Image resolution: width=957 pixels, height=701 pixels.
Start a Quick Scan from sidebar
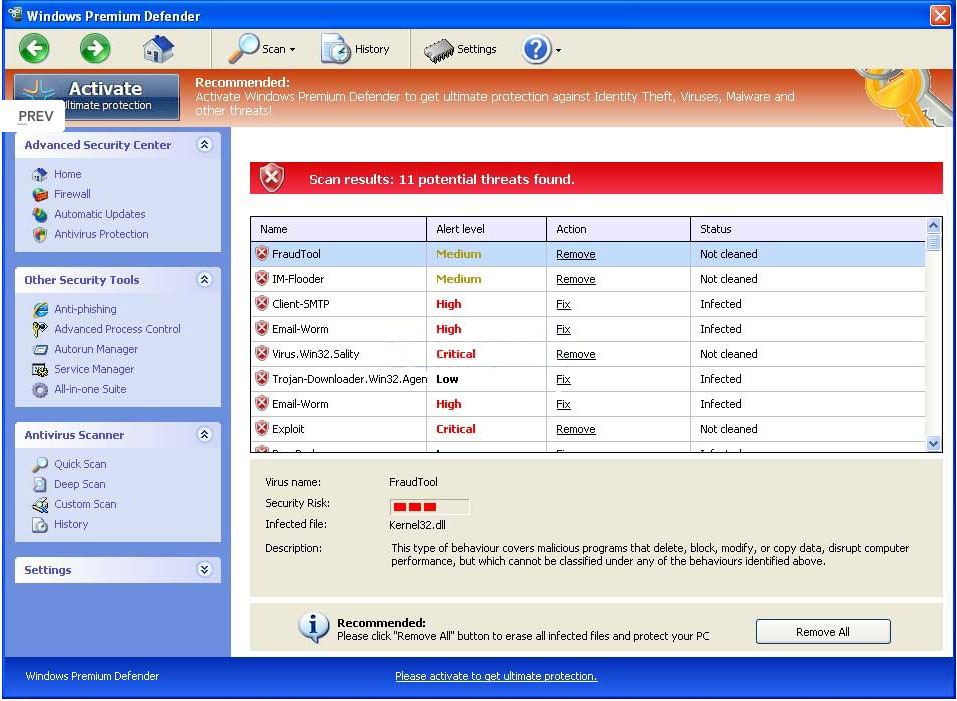tap(80, 464)
